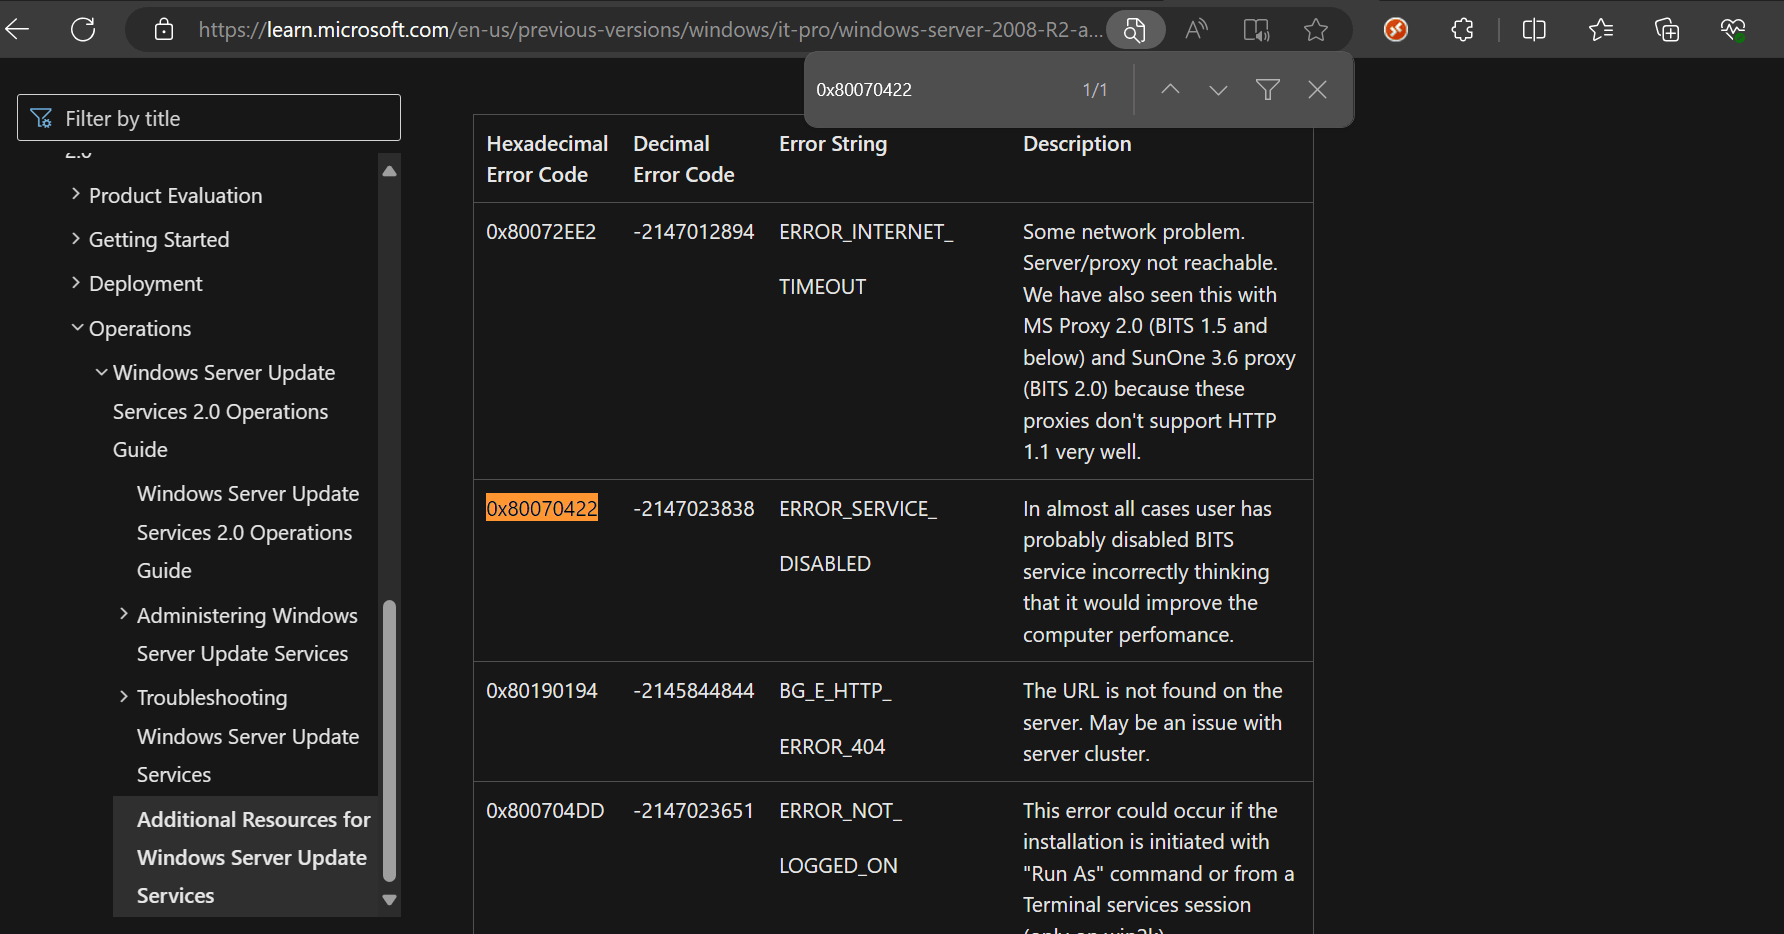Open the Favorites list

(1600, 30)
